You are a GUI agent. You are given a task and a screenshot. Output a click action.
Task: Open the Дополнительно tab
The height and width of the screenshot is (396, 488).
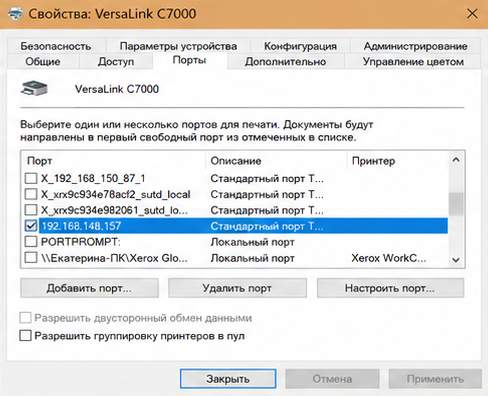(x=285, y=62)
